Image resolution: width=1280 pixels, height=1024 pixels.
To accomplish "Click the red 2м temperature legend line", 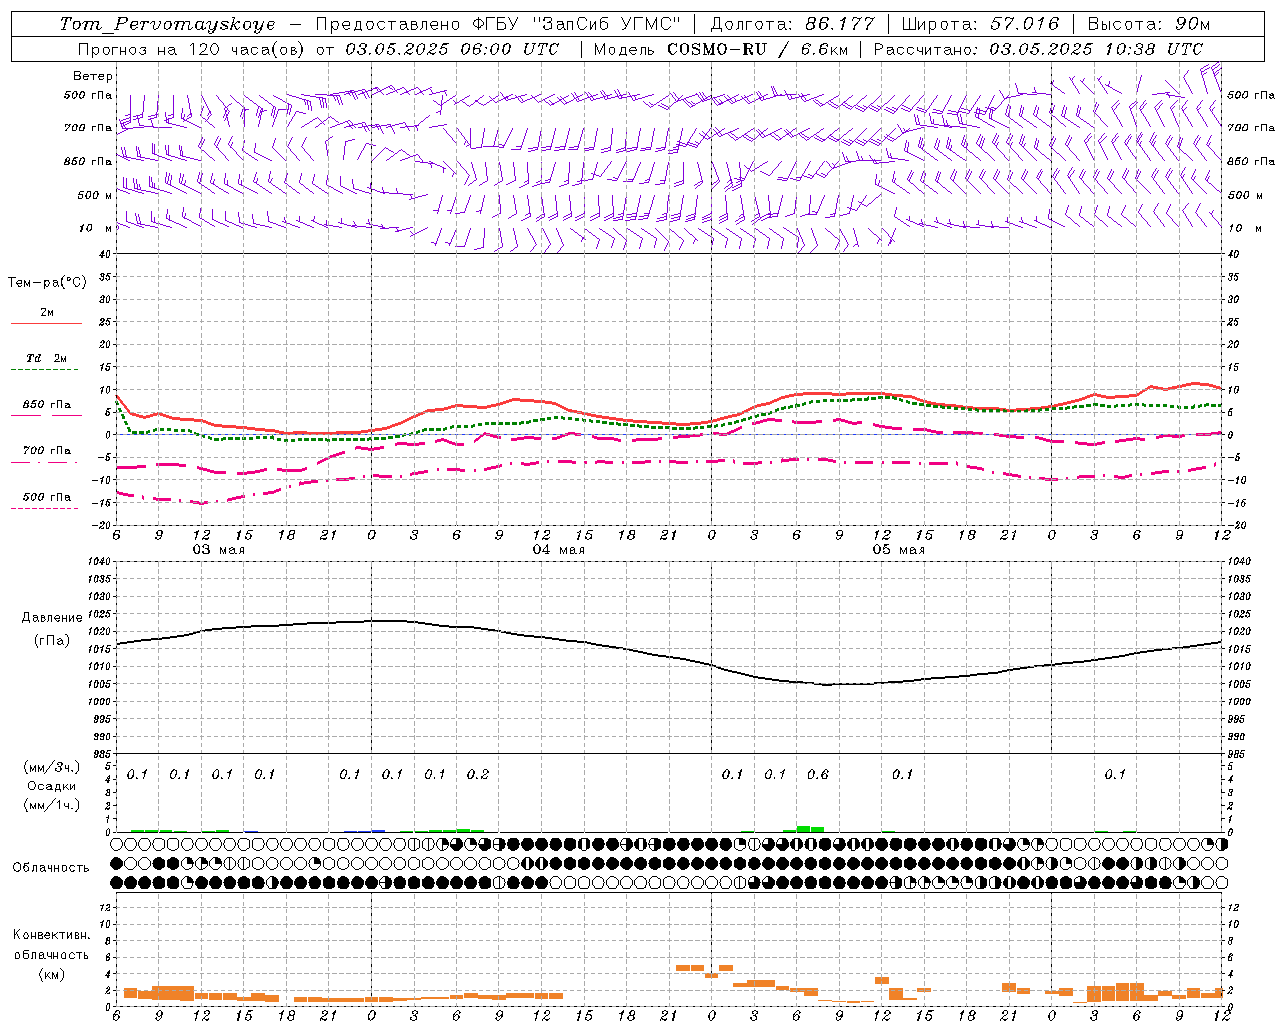I will [x=46, y=323].
